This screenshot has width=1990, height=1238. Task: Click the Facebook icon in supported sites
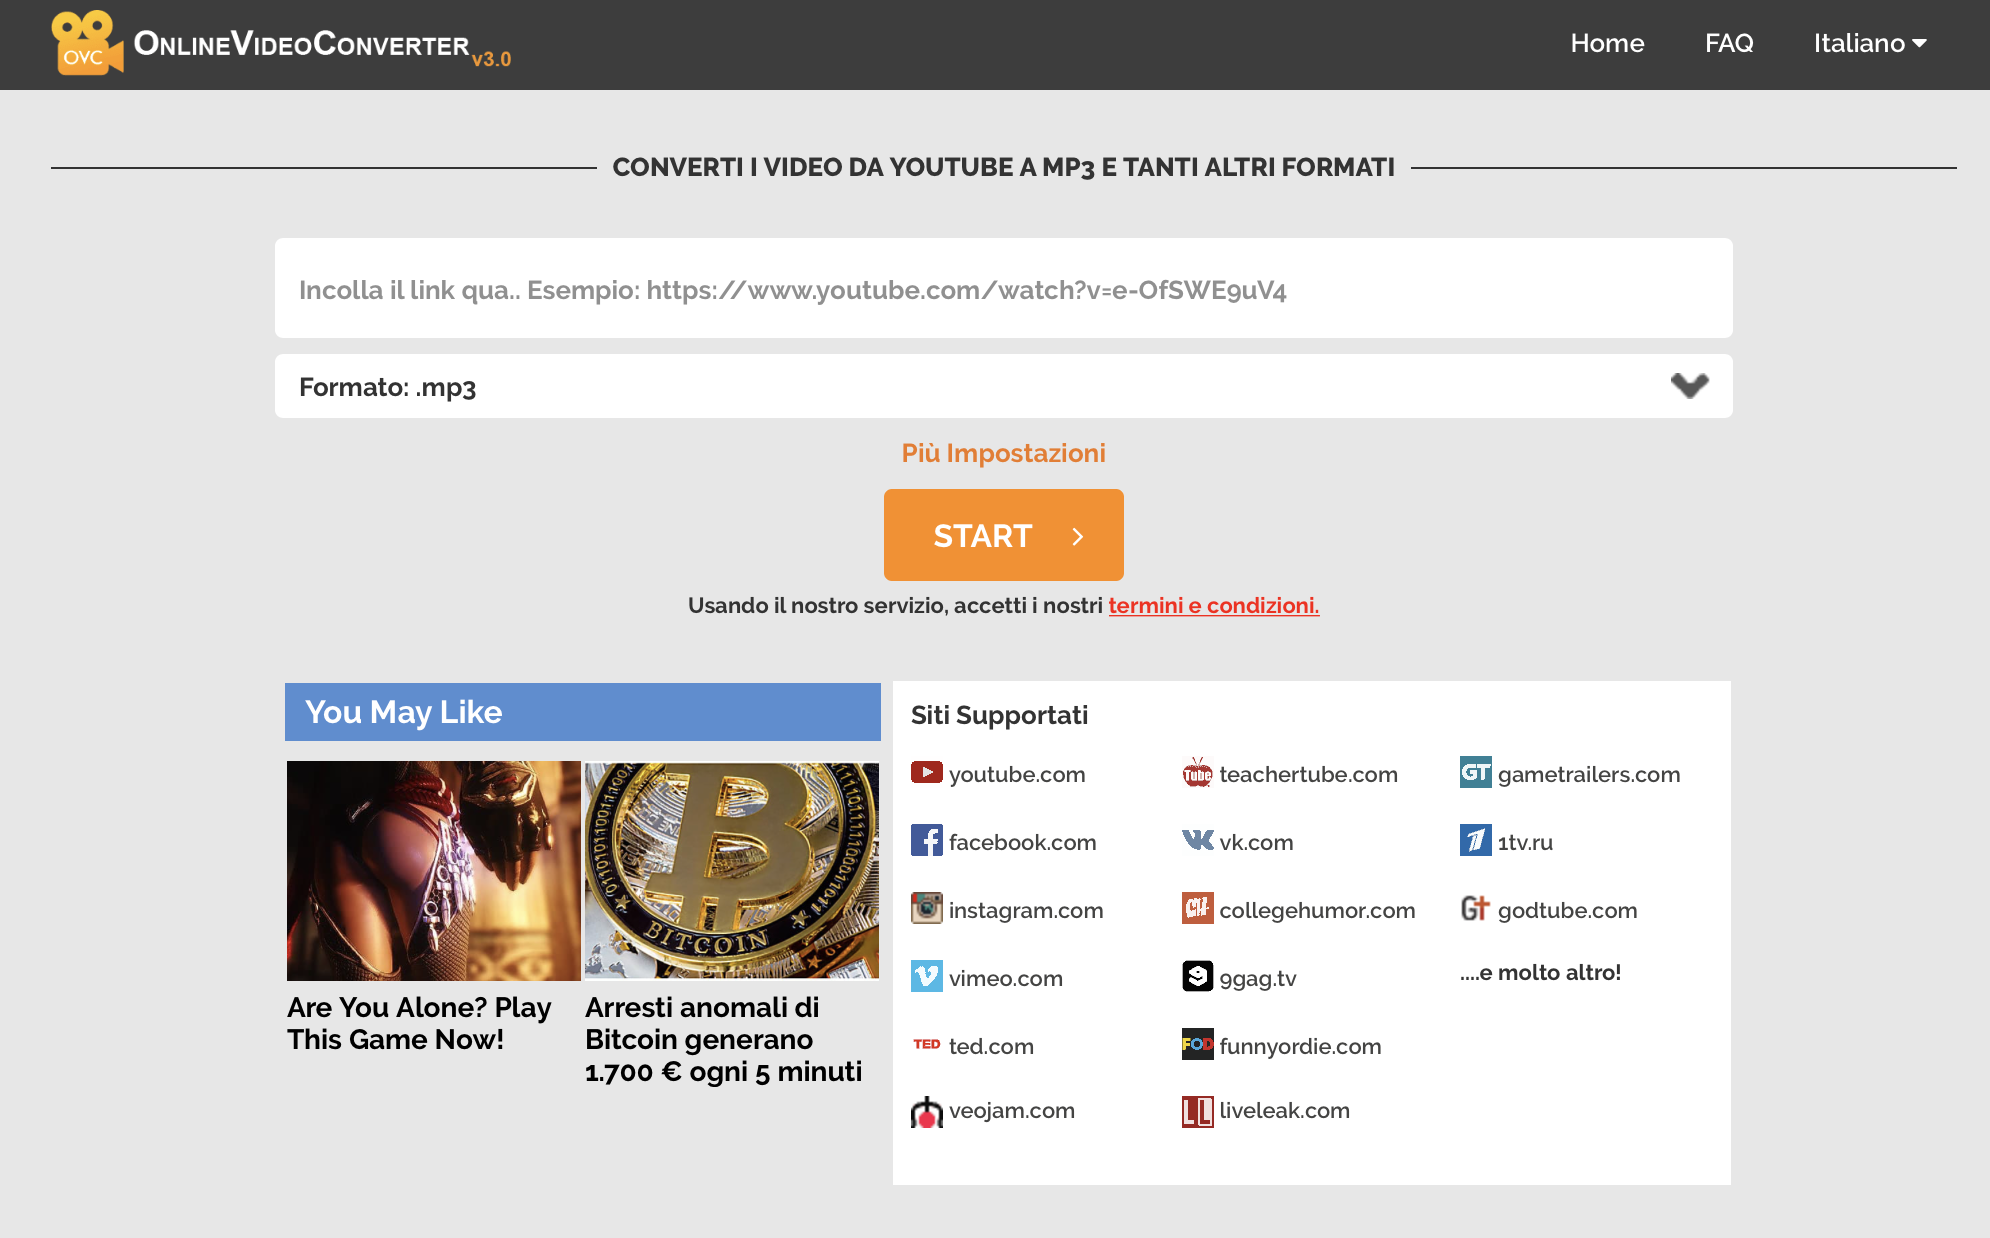926,841
